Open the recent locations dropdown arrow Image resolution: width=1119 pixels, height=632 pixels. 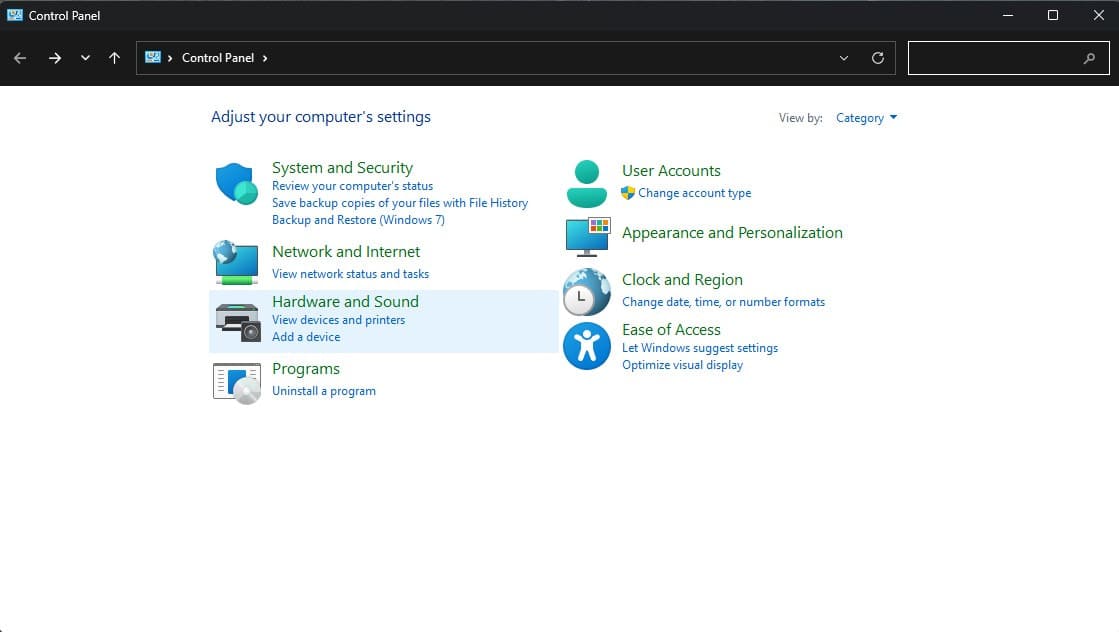tap(86, 58)
